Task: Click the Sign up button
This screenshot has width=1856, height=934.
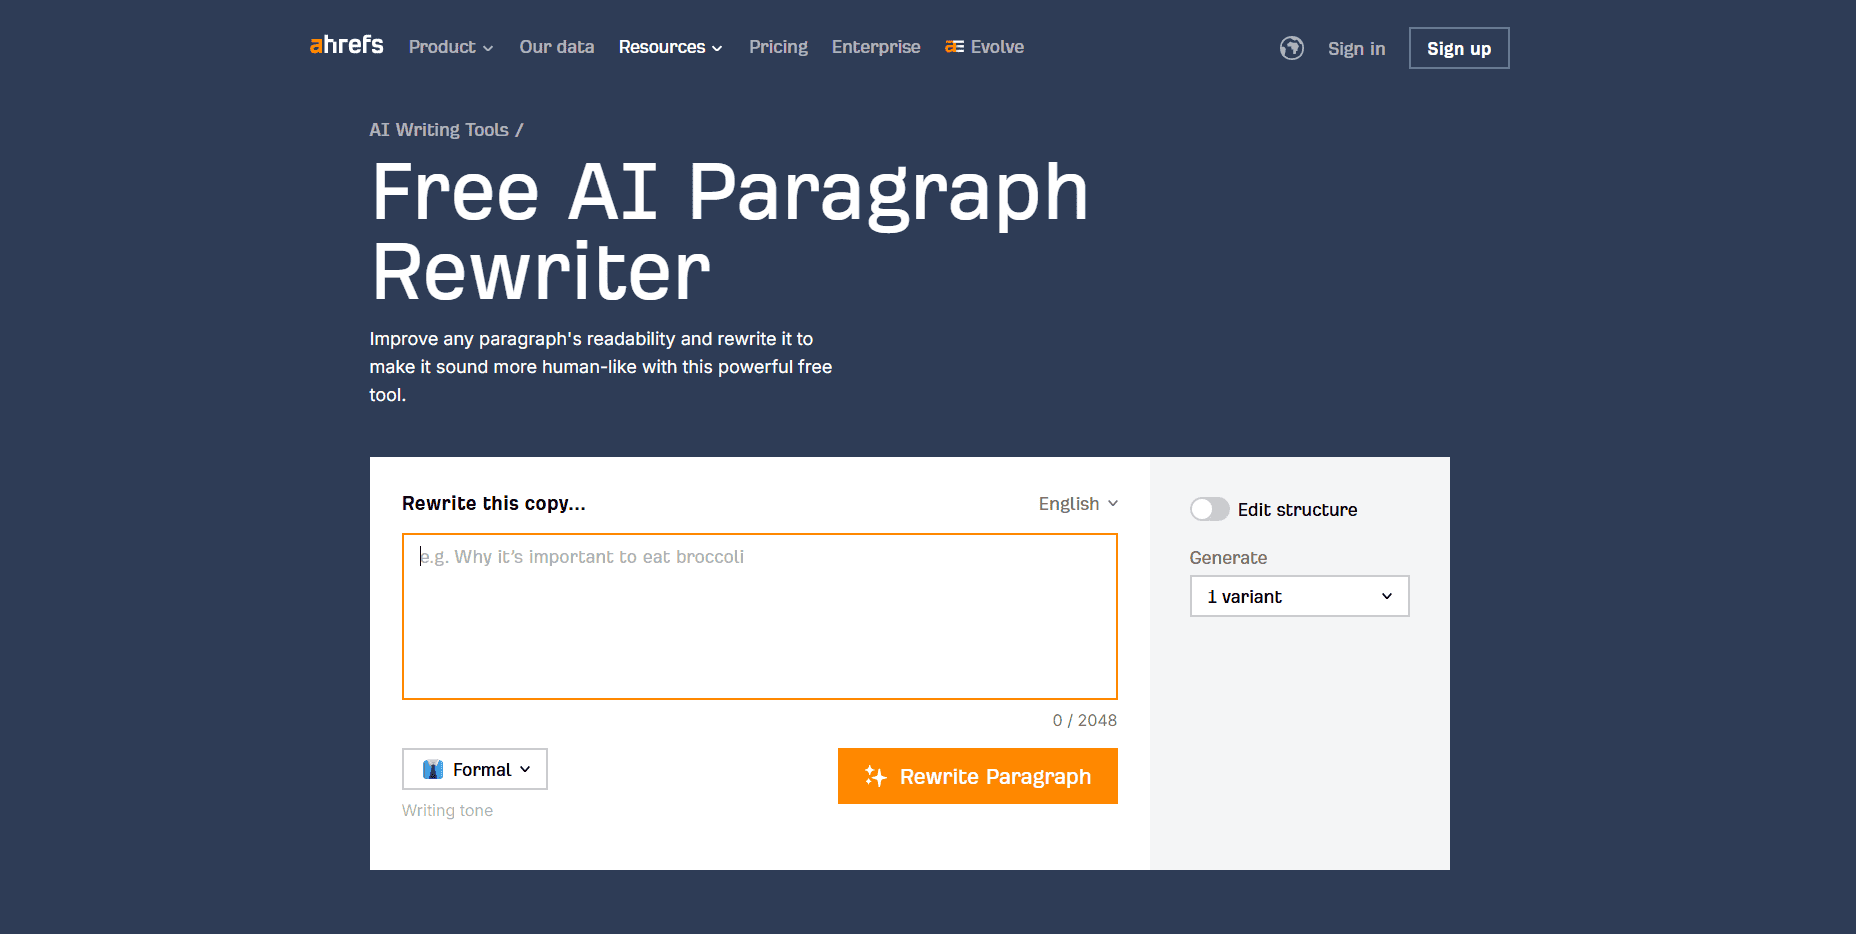Action: pos(1459,48)
